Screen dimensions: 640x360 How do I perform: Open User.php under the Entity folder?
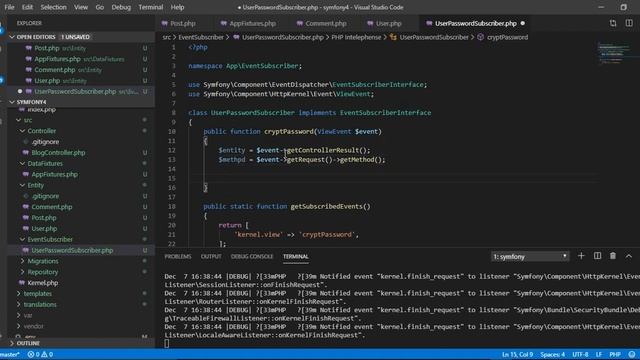[44, 229]
